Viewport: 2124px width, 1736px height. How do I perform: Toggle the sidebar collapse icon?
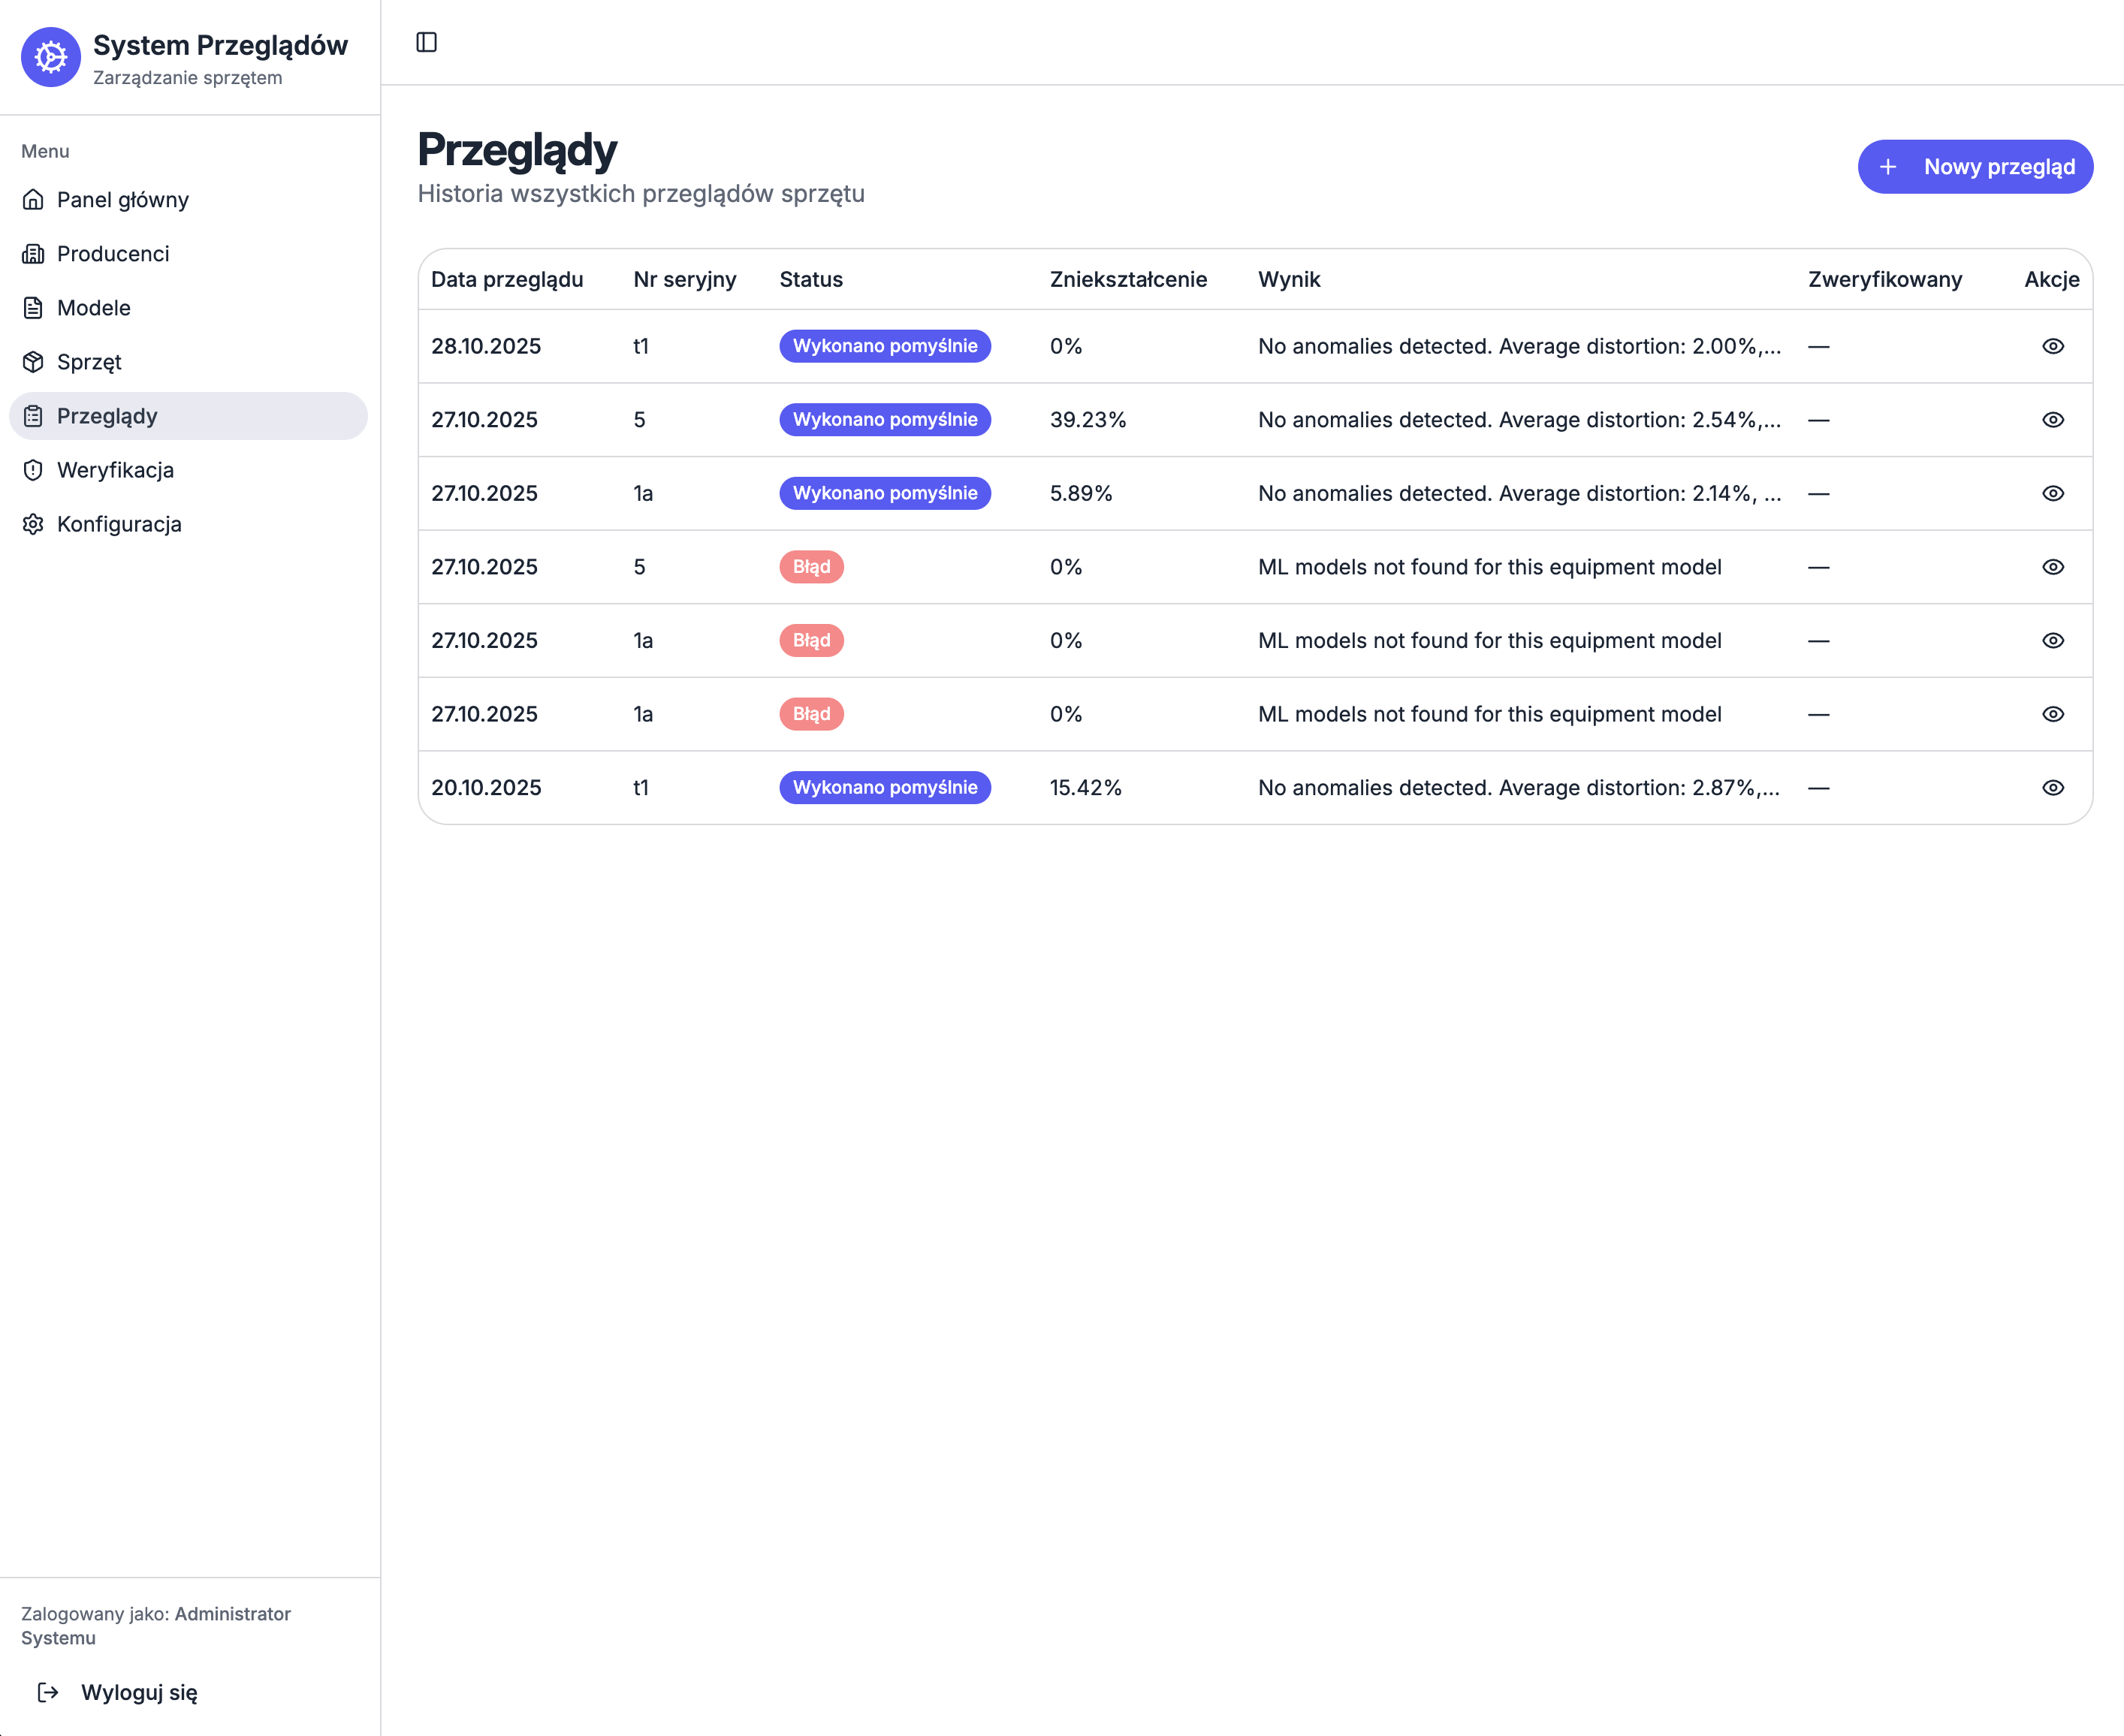(426, 42)
